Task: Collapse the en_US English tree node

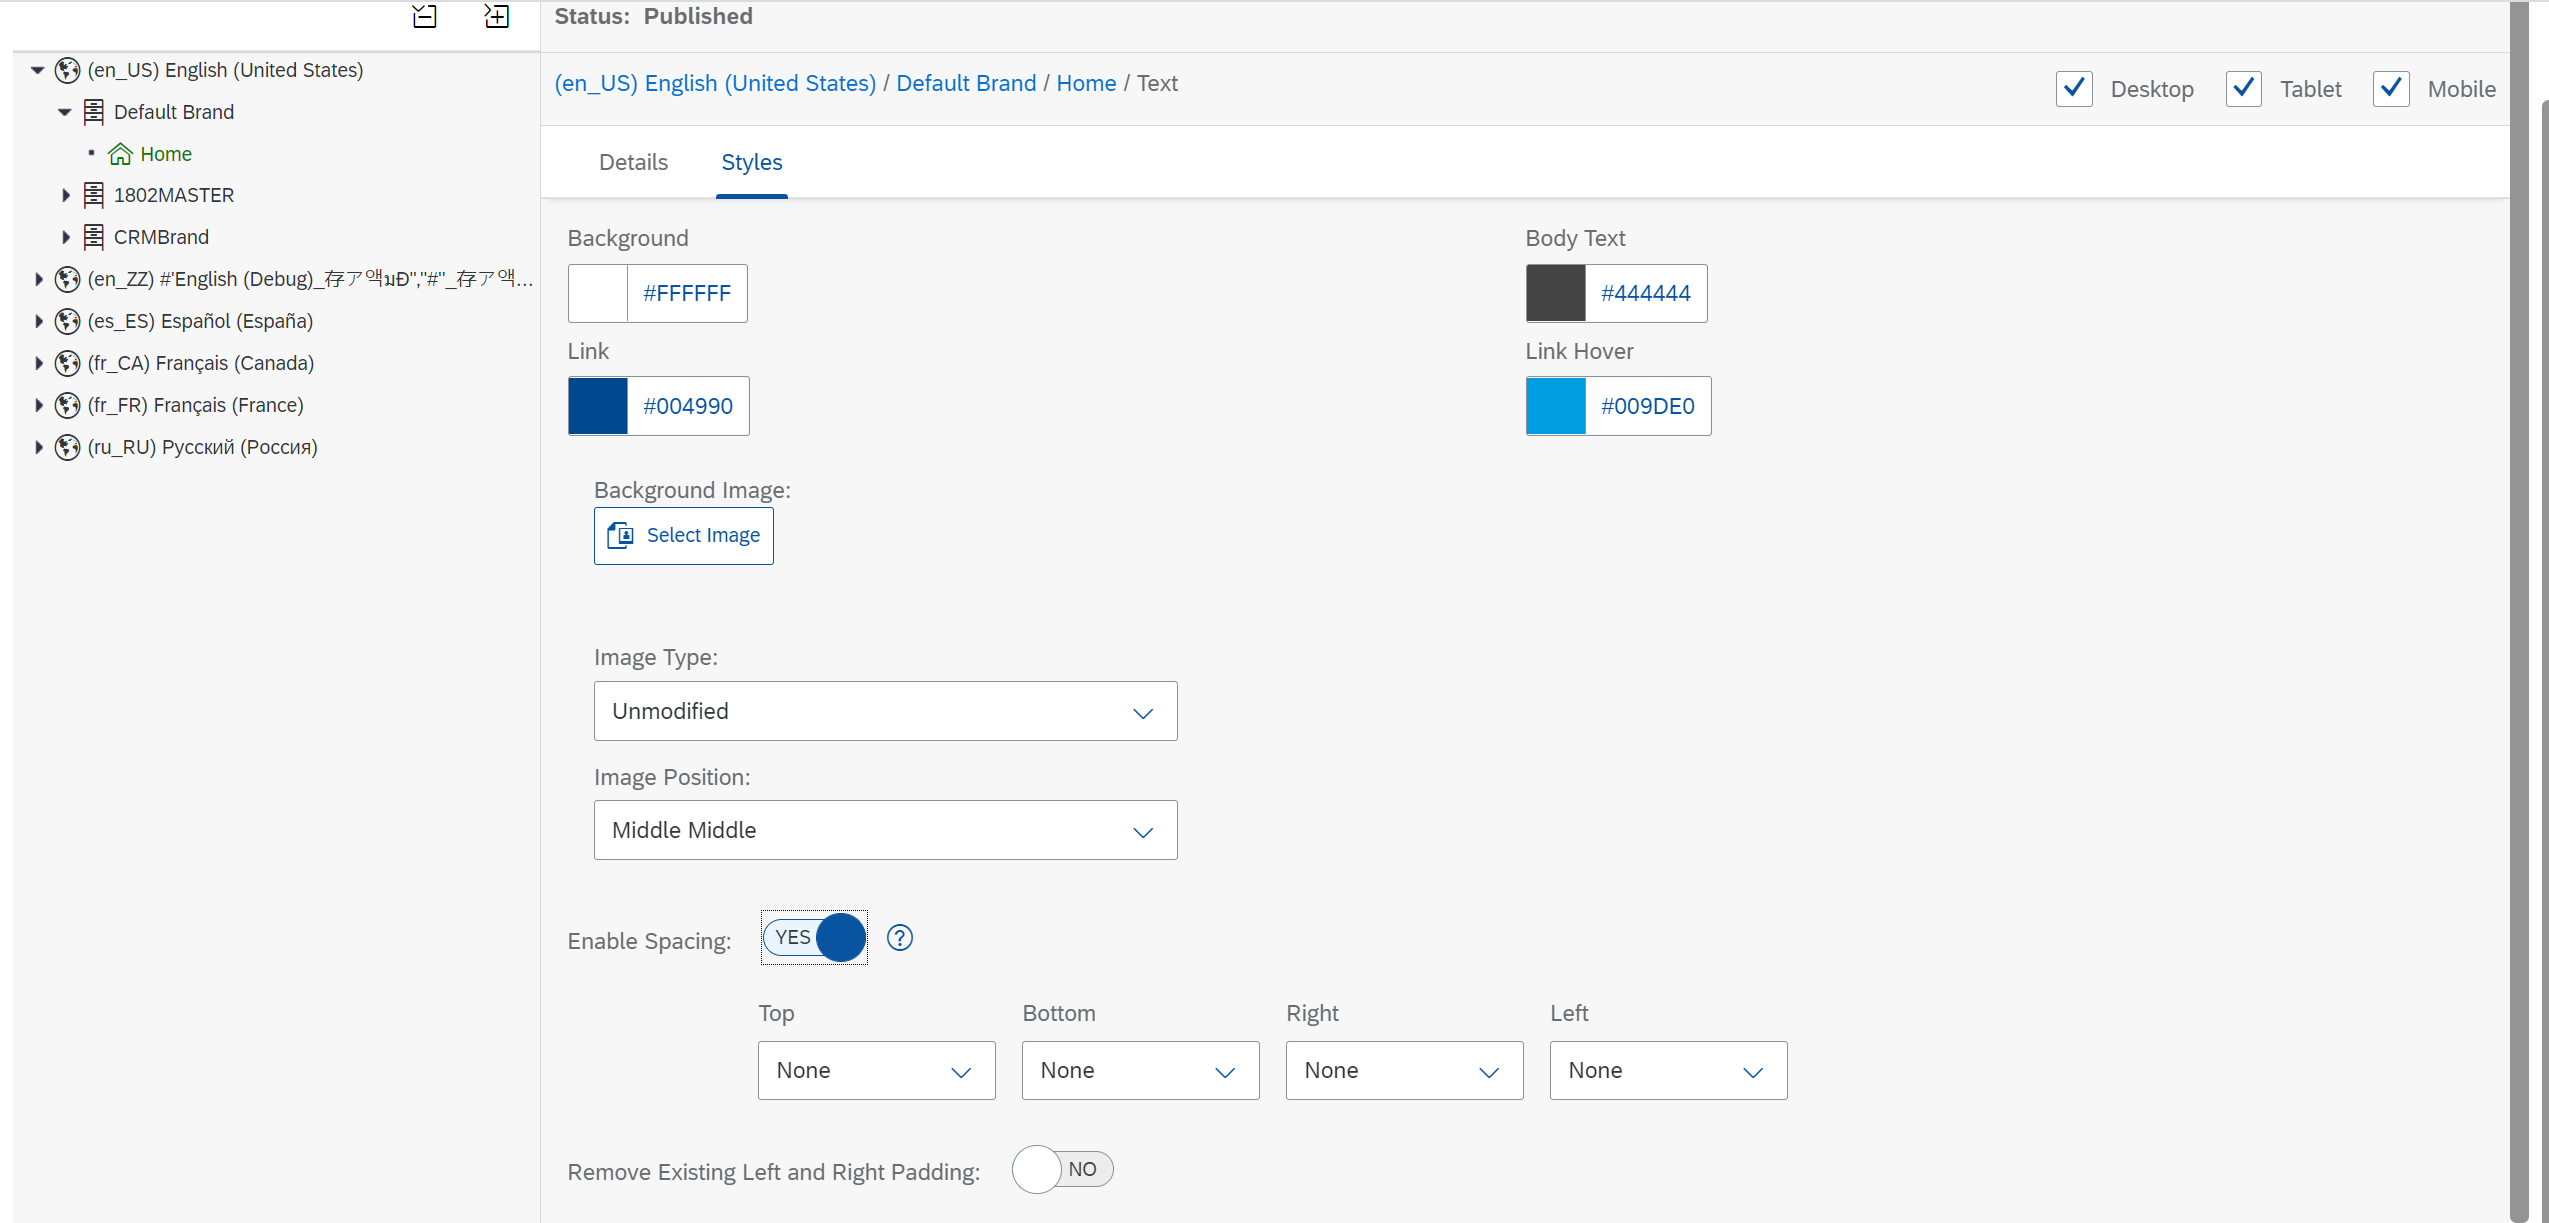Action: (x=38, y=70)
